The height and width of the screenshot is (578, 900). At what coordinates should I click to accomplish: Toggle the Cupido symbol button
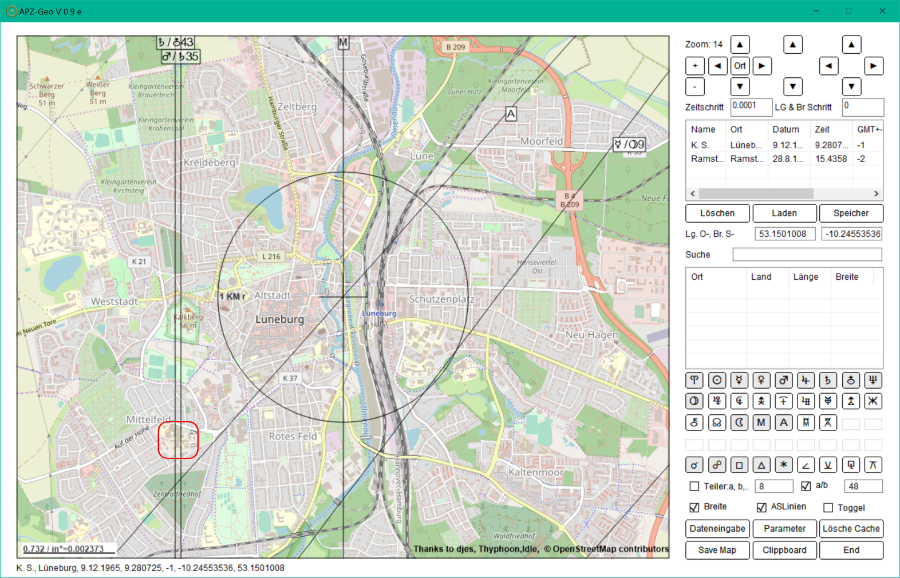717,401
